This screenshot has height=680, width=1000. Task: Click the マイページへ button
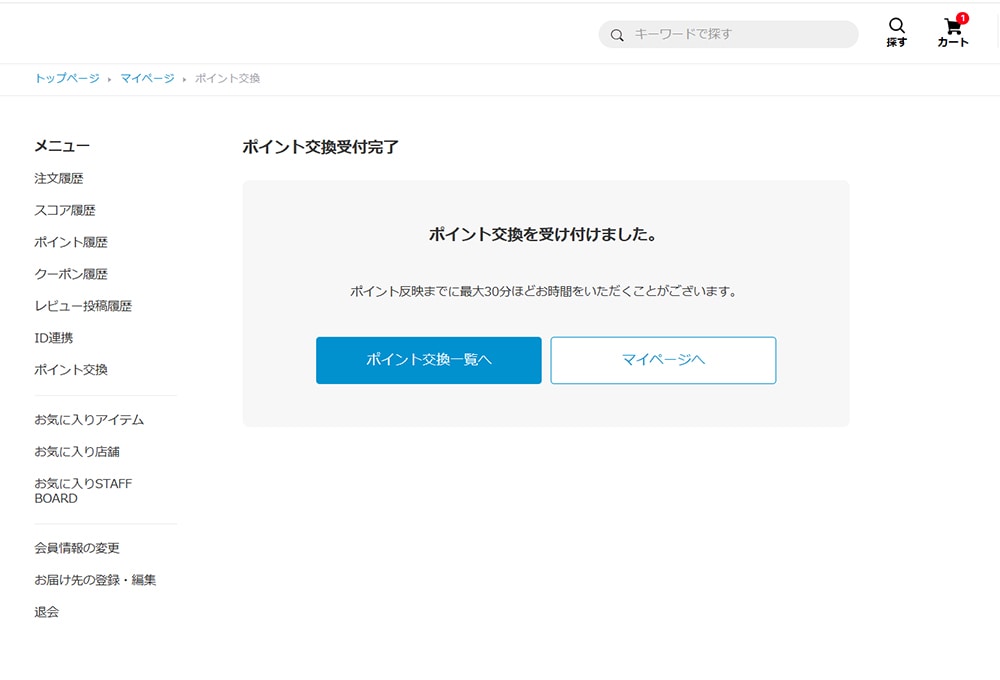click(x=663, y=360)
